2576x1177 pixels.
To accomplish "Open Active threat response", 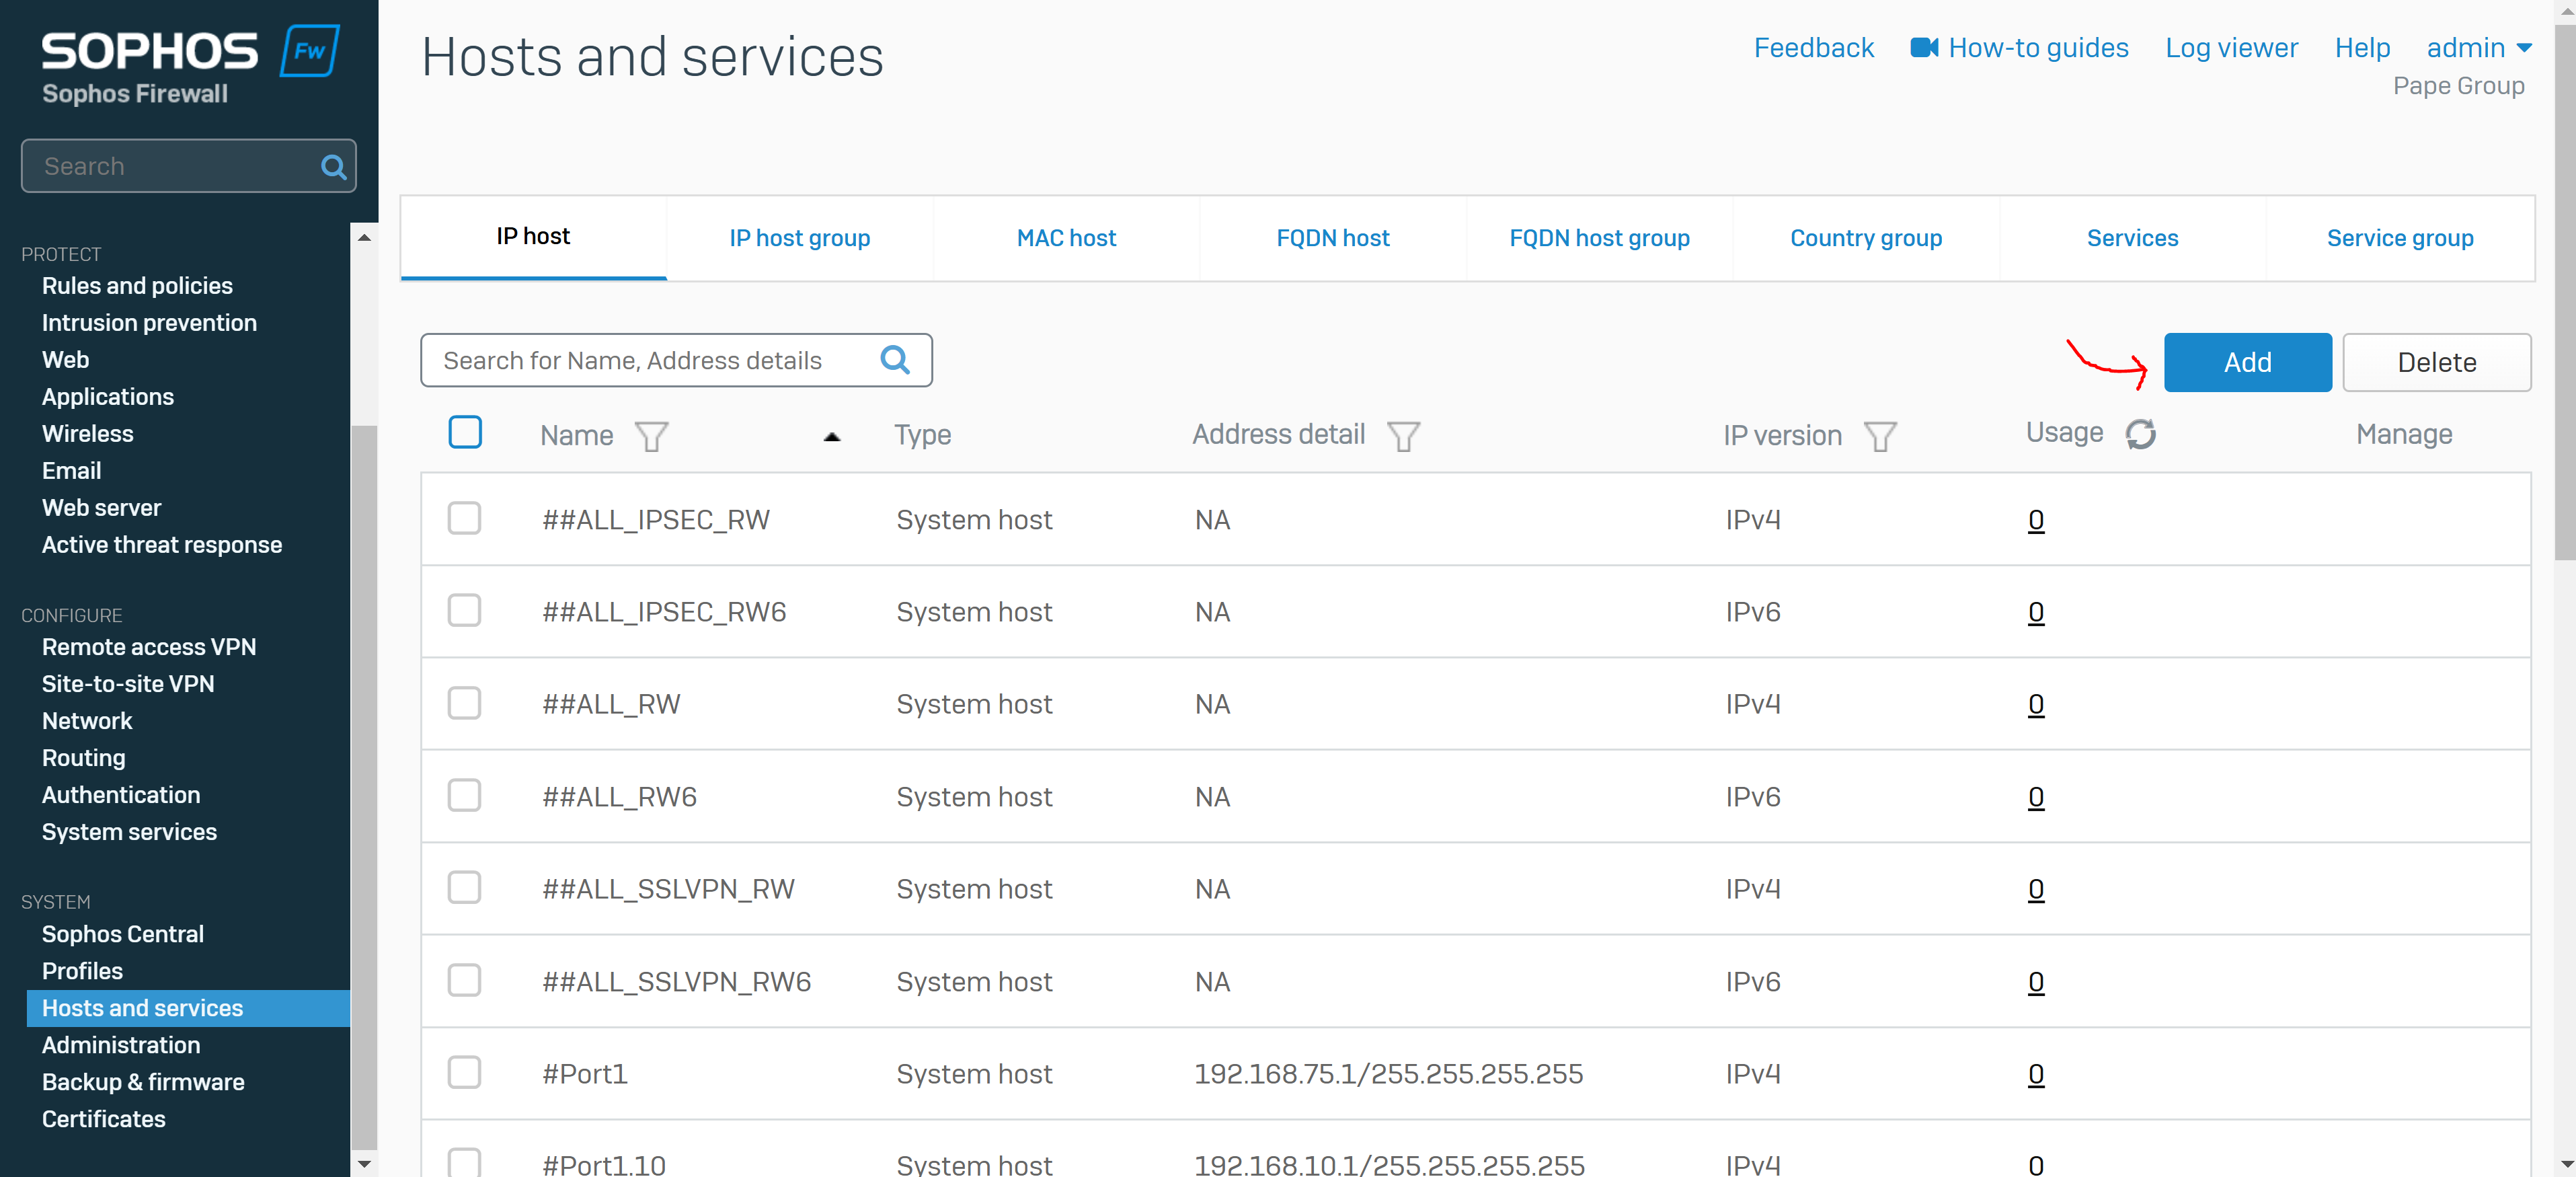I will pyautogui.click(x=162, y=545).
